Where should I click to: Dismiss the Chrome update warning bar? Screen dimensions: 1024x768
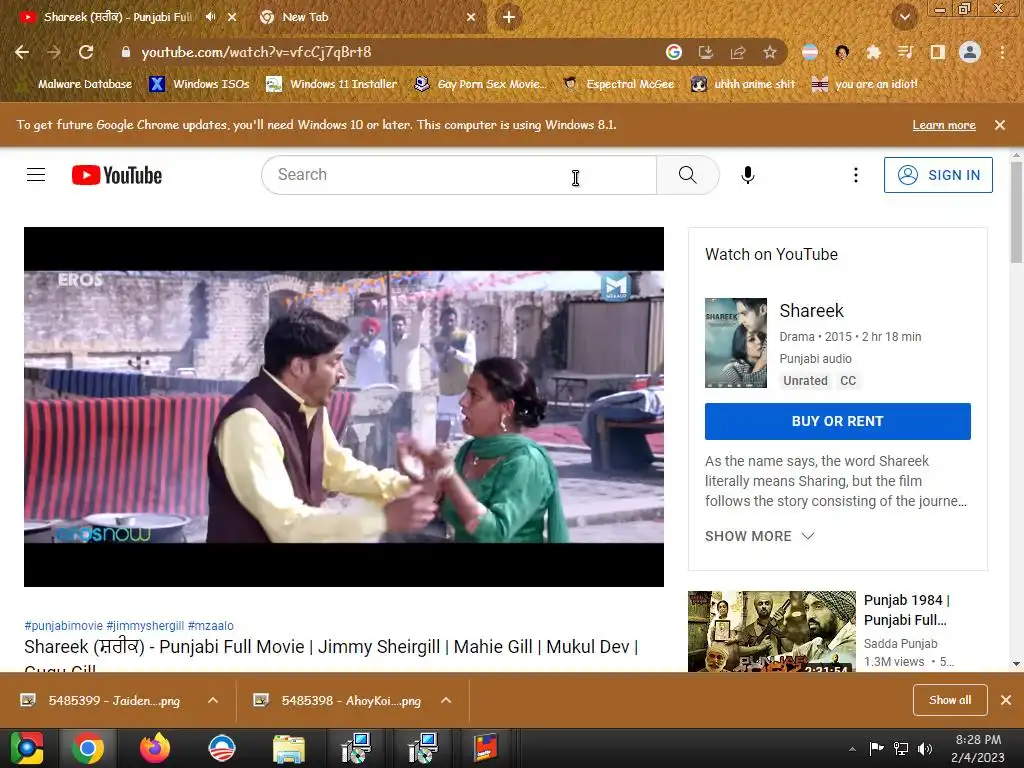click(x=1000, y=125)
